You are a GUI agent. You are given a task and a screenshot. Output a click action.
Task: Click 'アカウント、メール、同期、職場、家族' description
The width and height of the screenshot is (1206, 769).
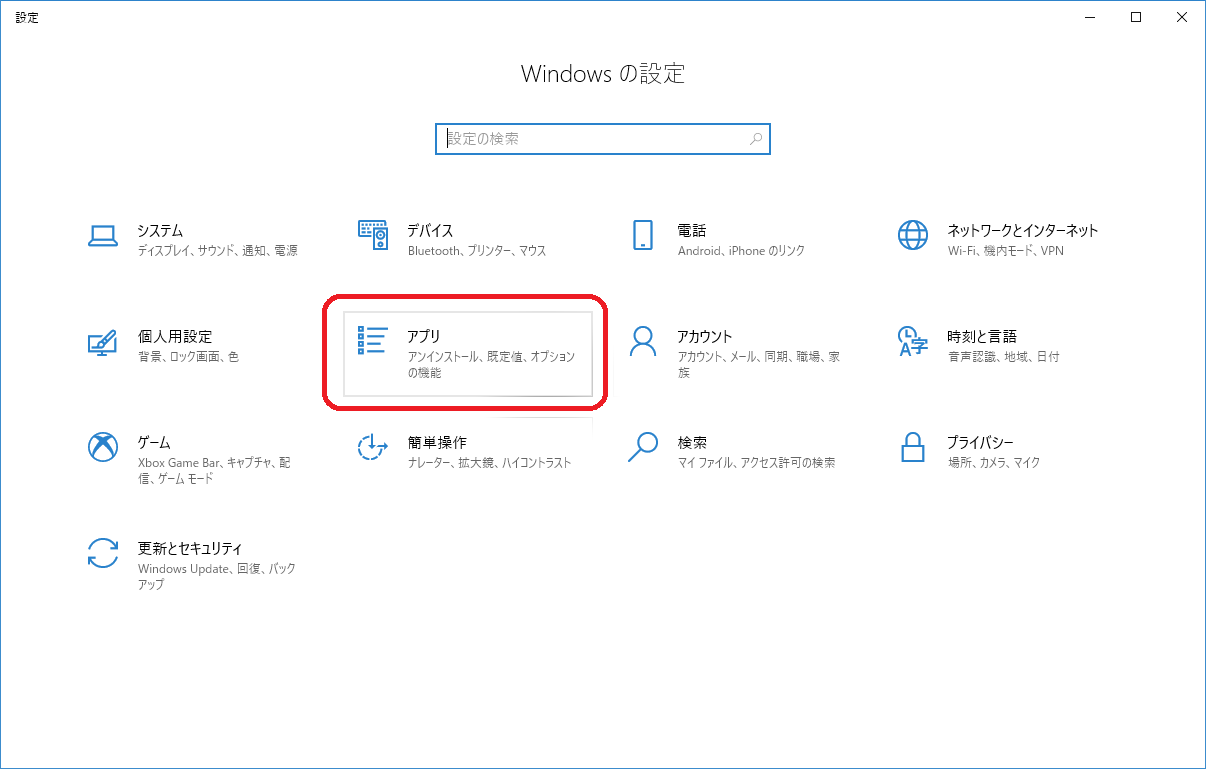(x=758, y=365)
